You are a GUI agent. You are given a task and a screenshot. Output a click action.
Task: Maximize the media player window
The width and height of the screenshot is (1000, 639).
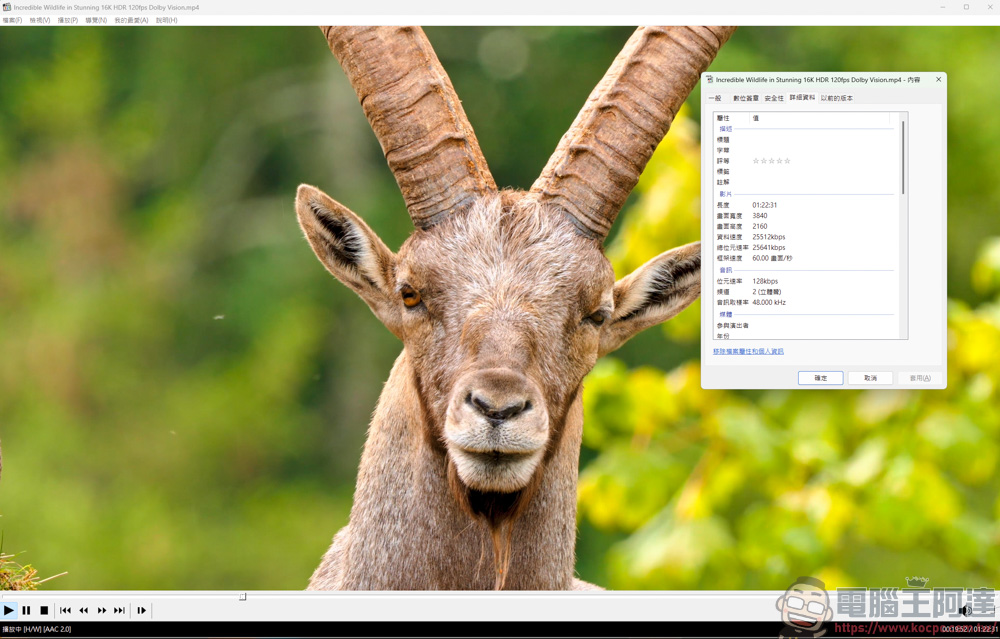pyautogui.click(x=966, y=7)
